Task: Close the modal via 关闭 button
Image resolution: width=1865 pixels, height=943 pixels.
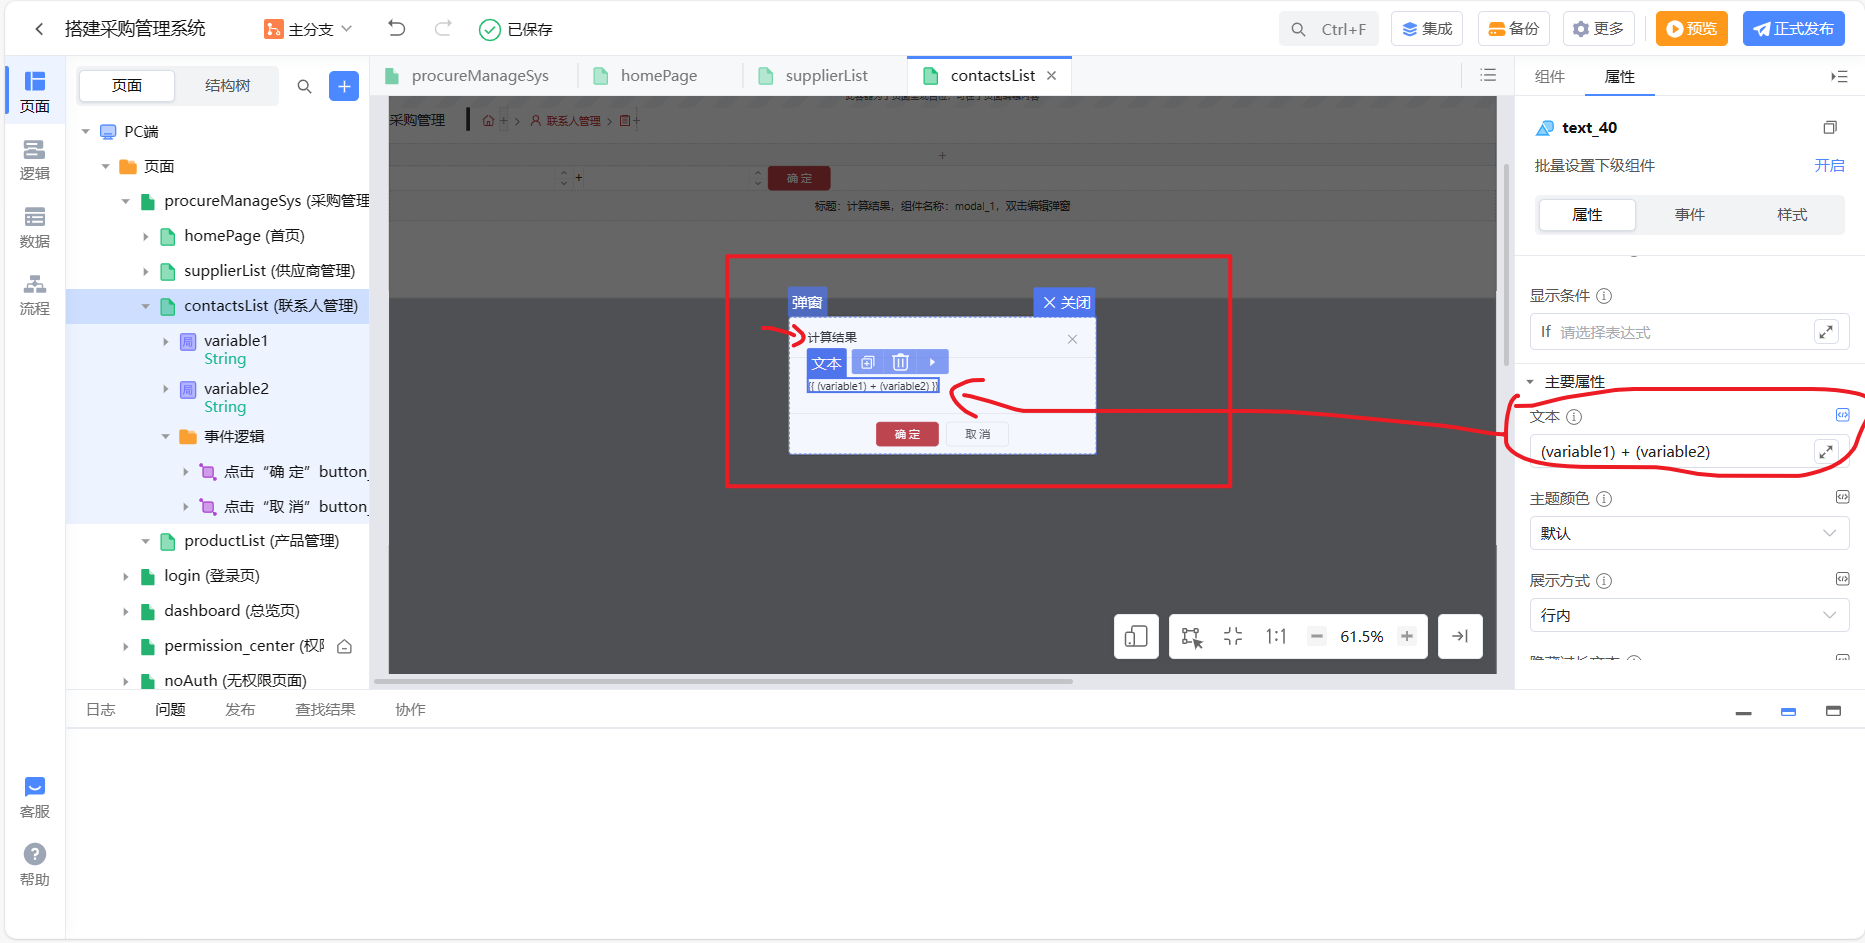Action: point(1065,303)
